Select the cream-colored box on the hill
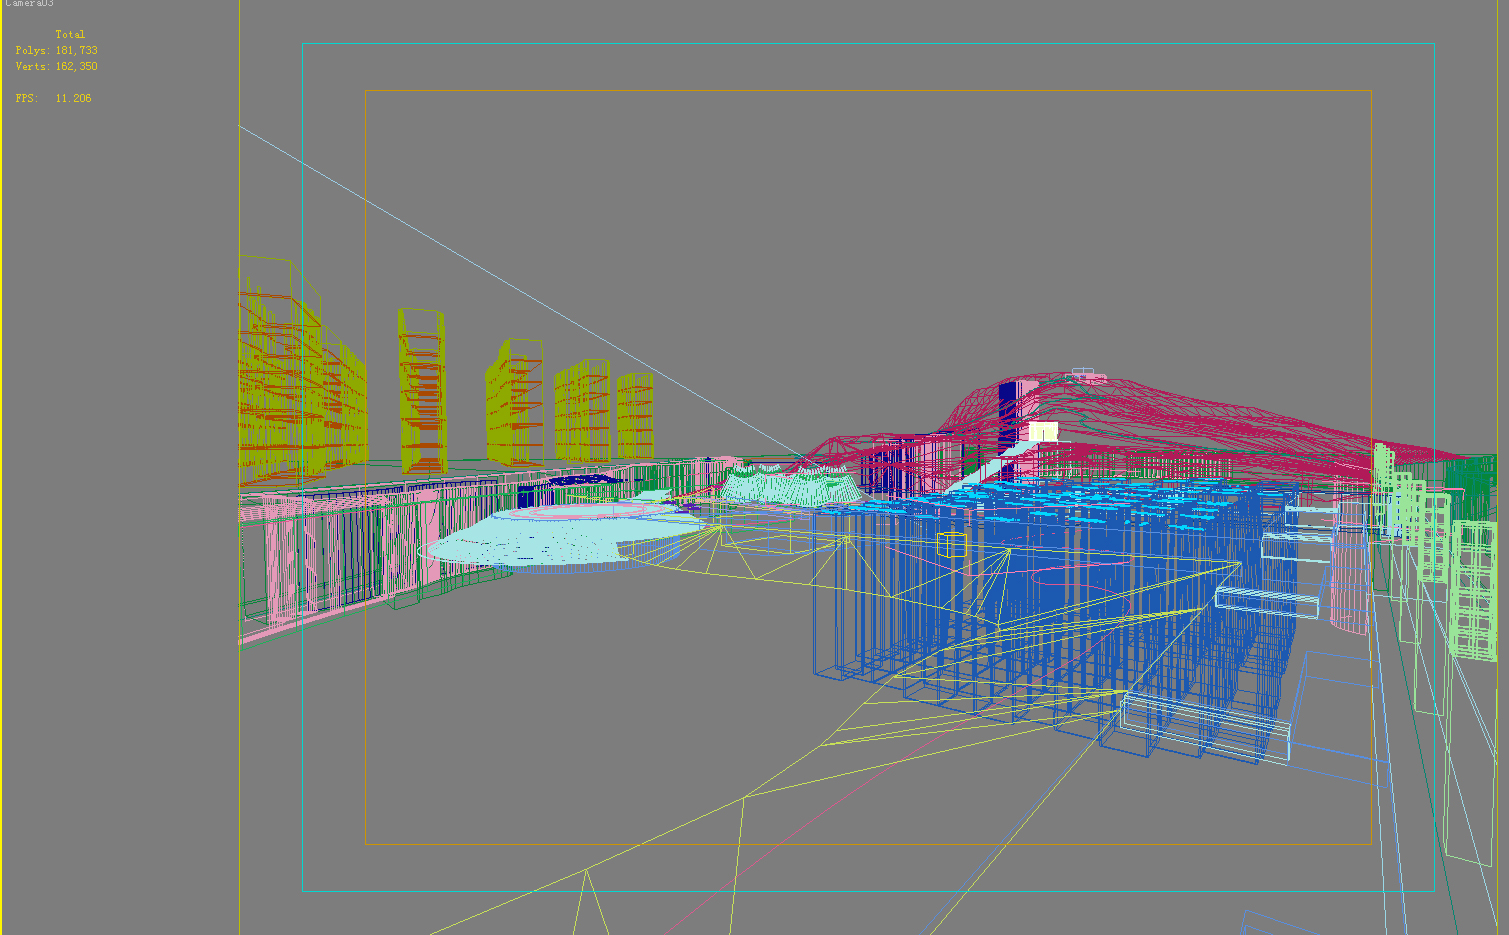This screenshot has width=1509, height=935. (x=1043, y=431)
